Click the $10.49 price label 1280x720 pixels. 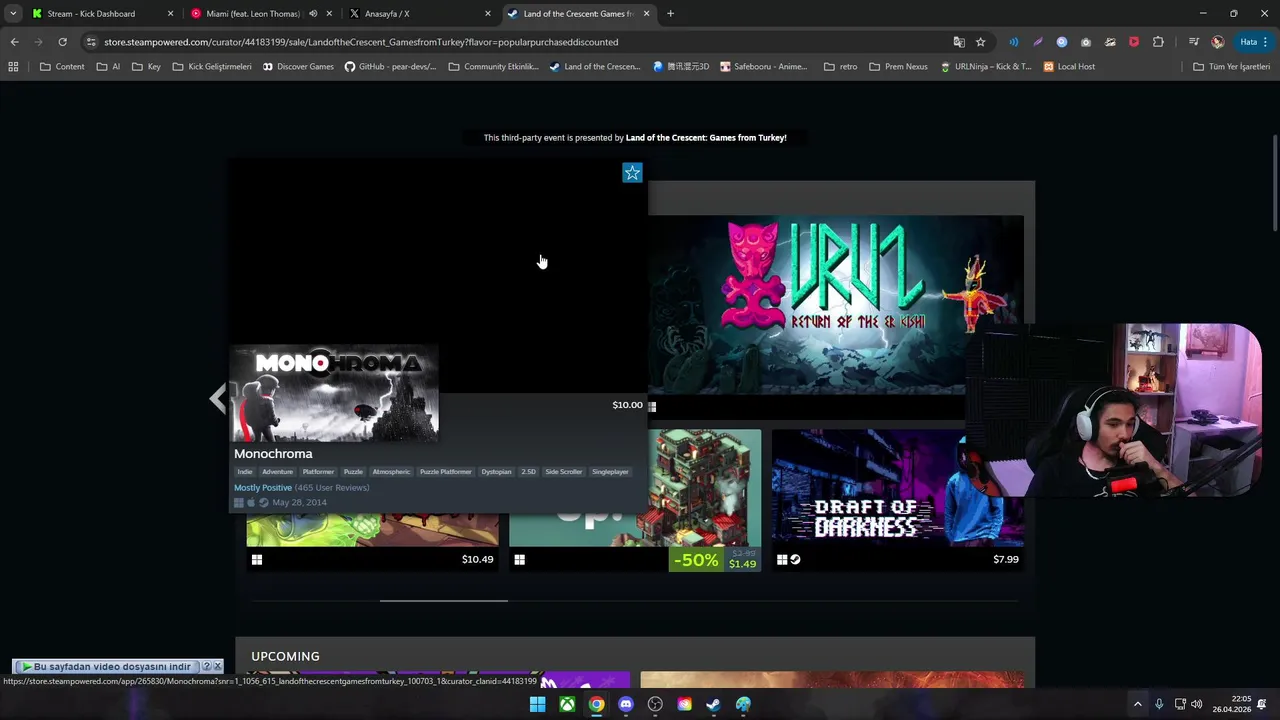[x=477, y=559]
